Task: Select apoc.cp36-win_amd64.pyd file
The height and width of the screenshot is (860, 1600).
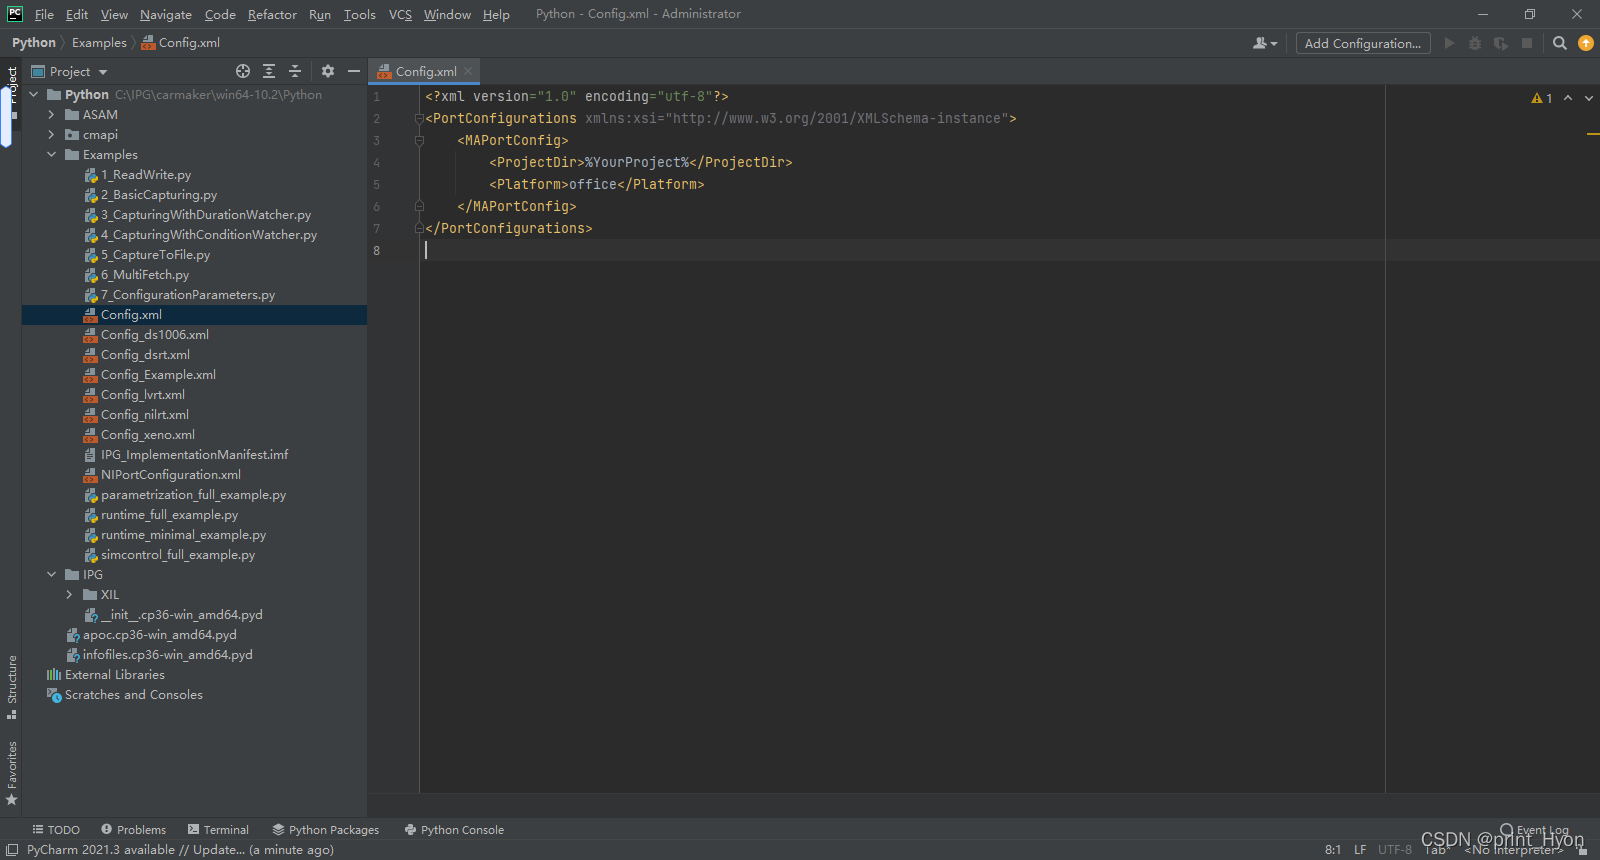Action: (160, 635)
